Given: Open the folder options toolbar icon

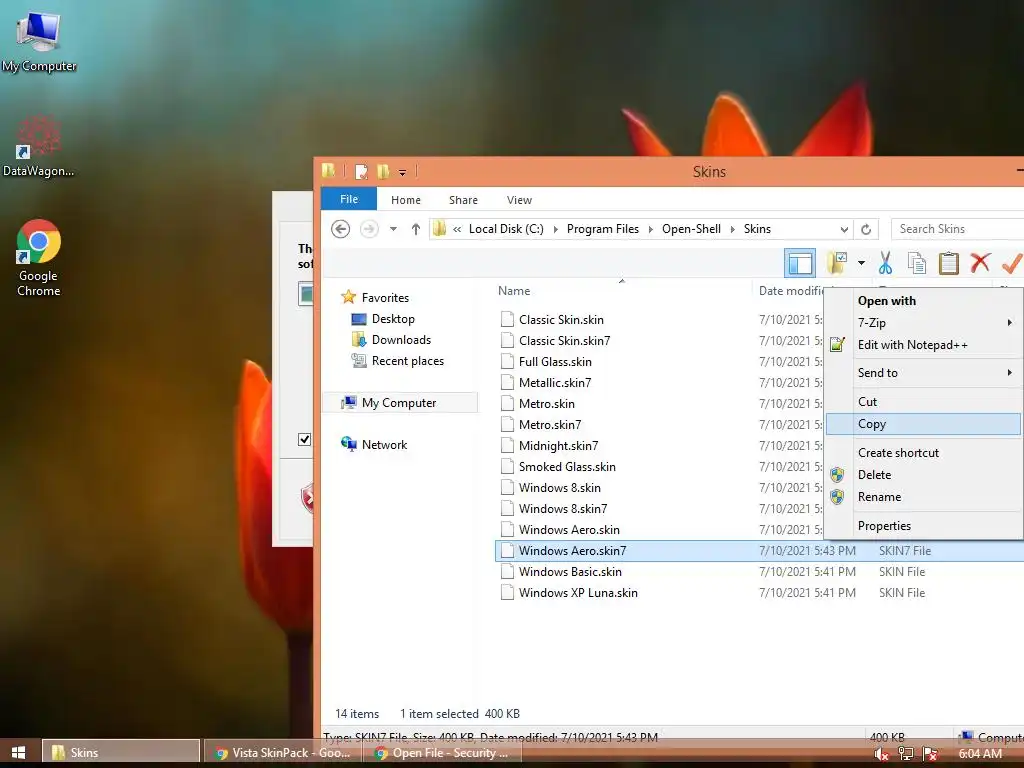Looking at the screenshot, I should pos(837,263).
